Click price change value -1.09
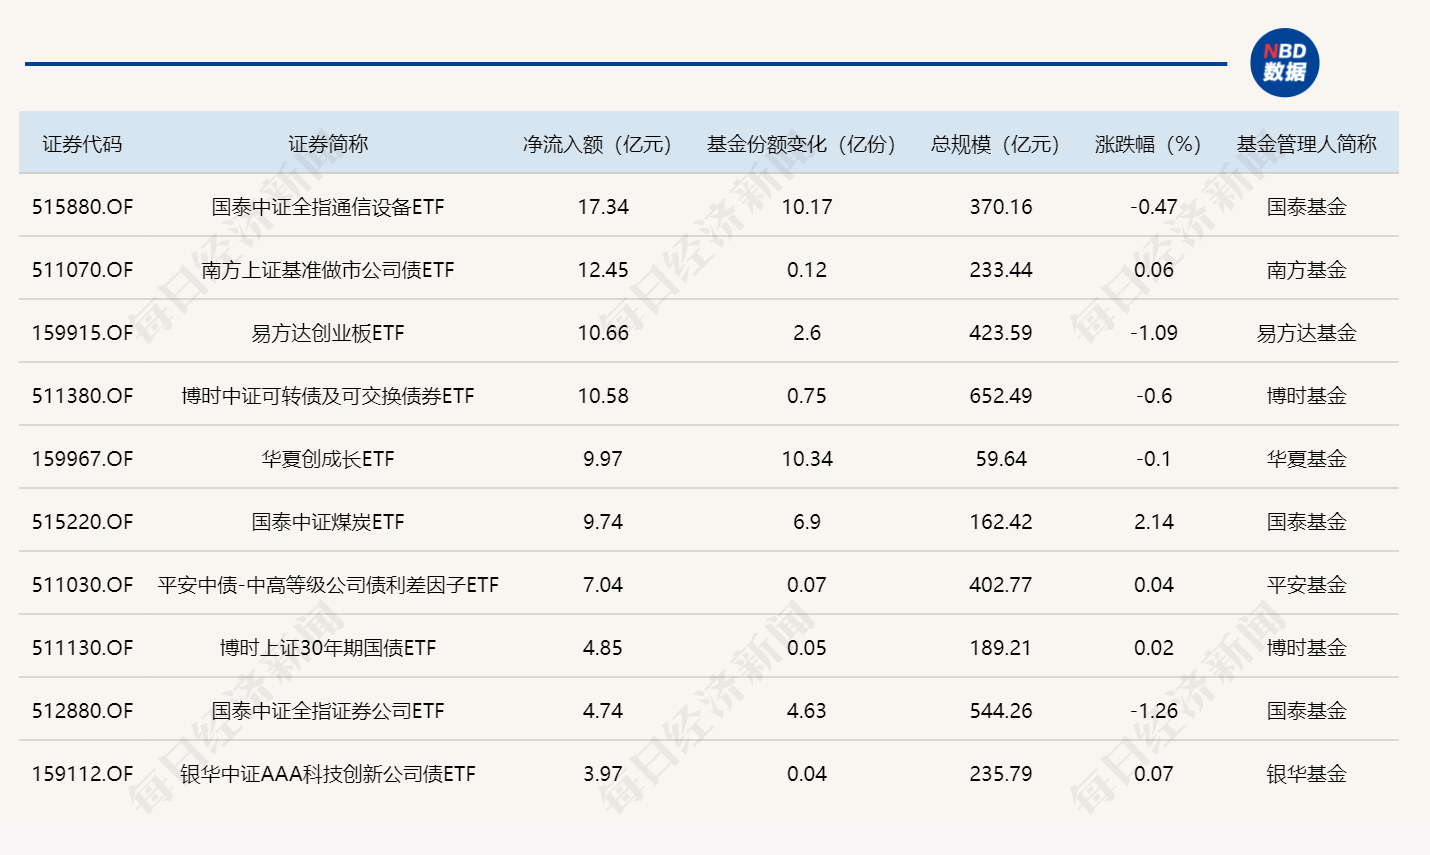This screenshot has width=1430, height=855. pyautogui.click(x=1154, y=333)
